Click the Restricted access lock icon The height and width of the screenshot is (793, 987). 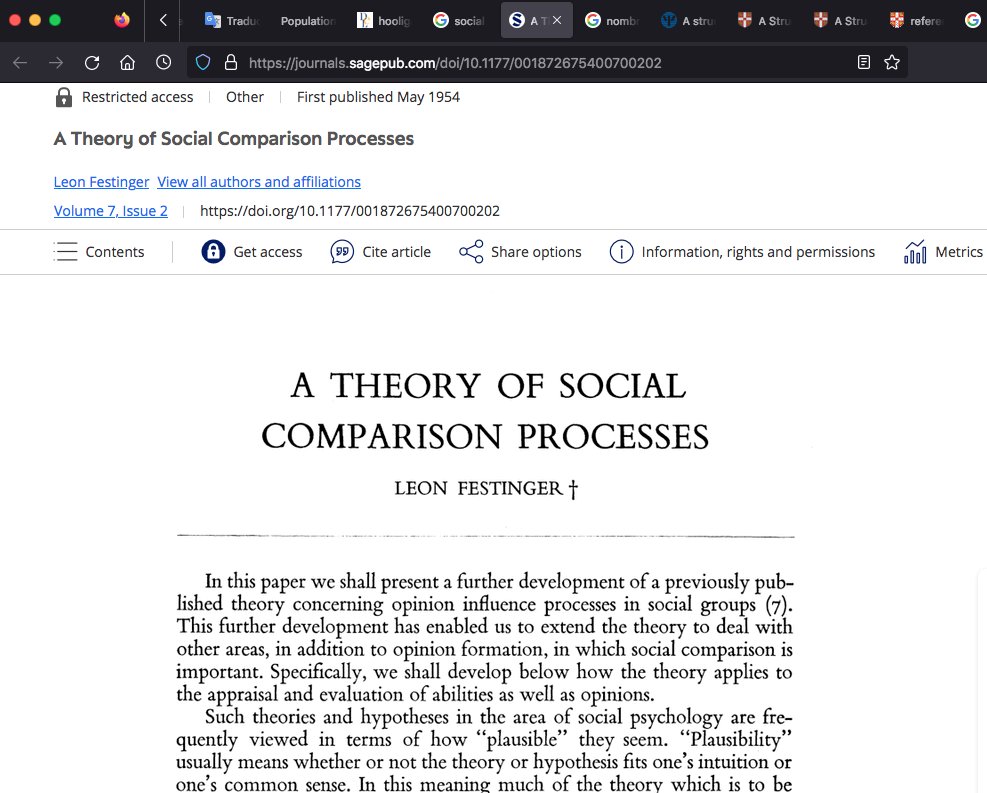click(x=64, y=98)
